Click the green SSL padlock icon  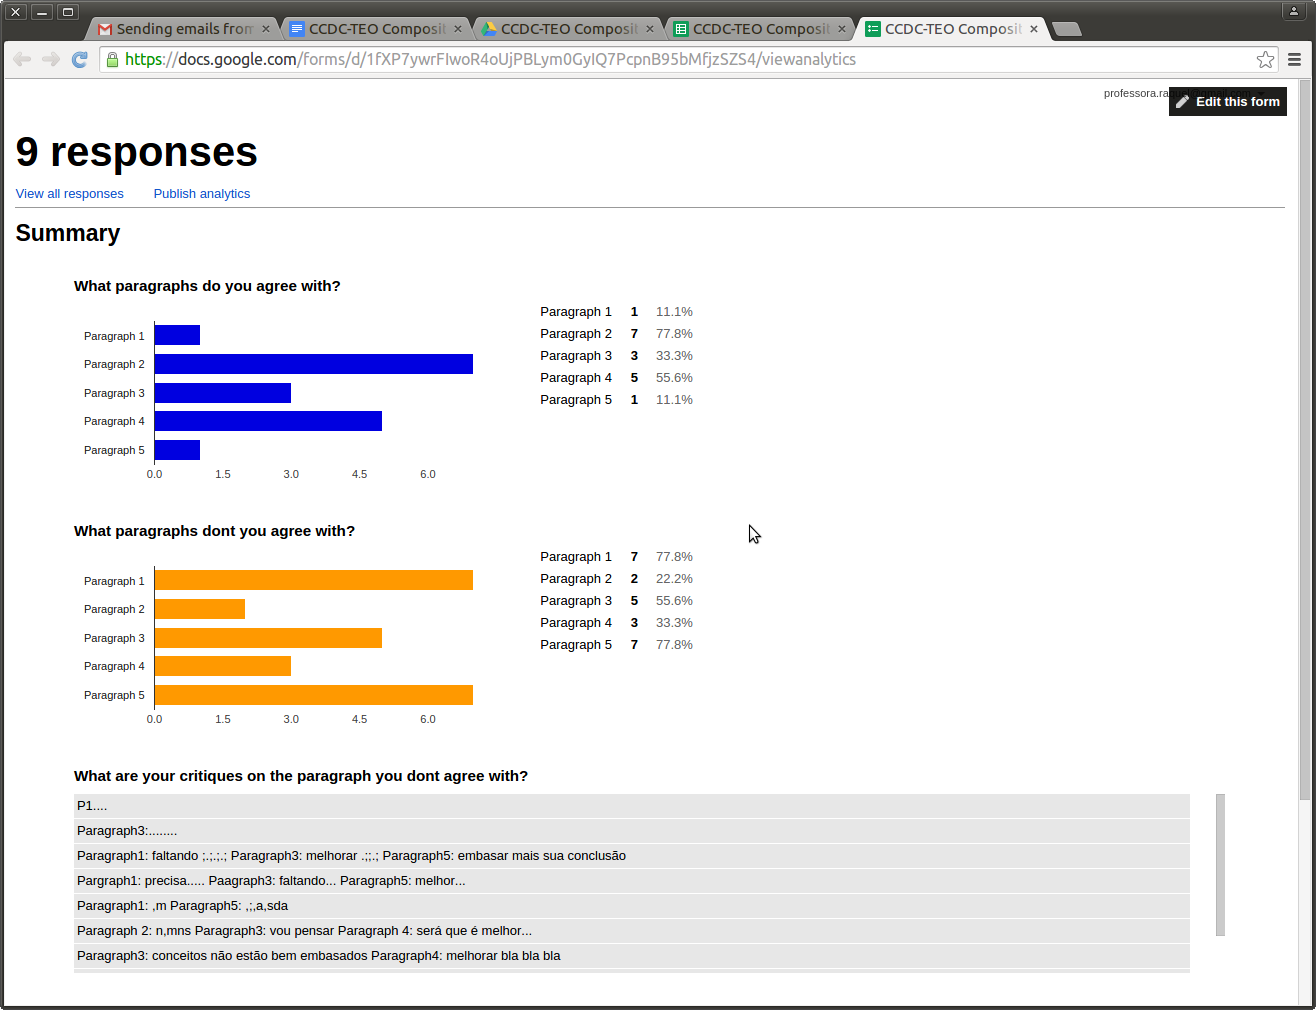point(112,60)
